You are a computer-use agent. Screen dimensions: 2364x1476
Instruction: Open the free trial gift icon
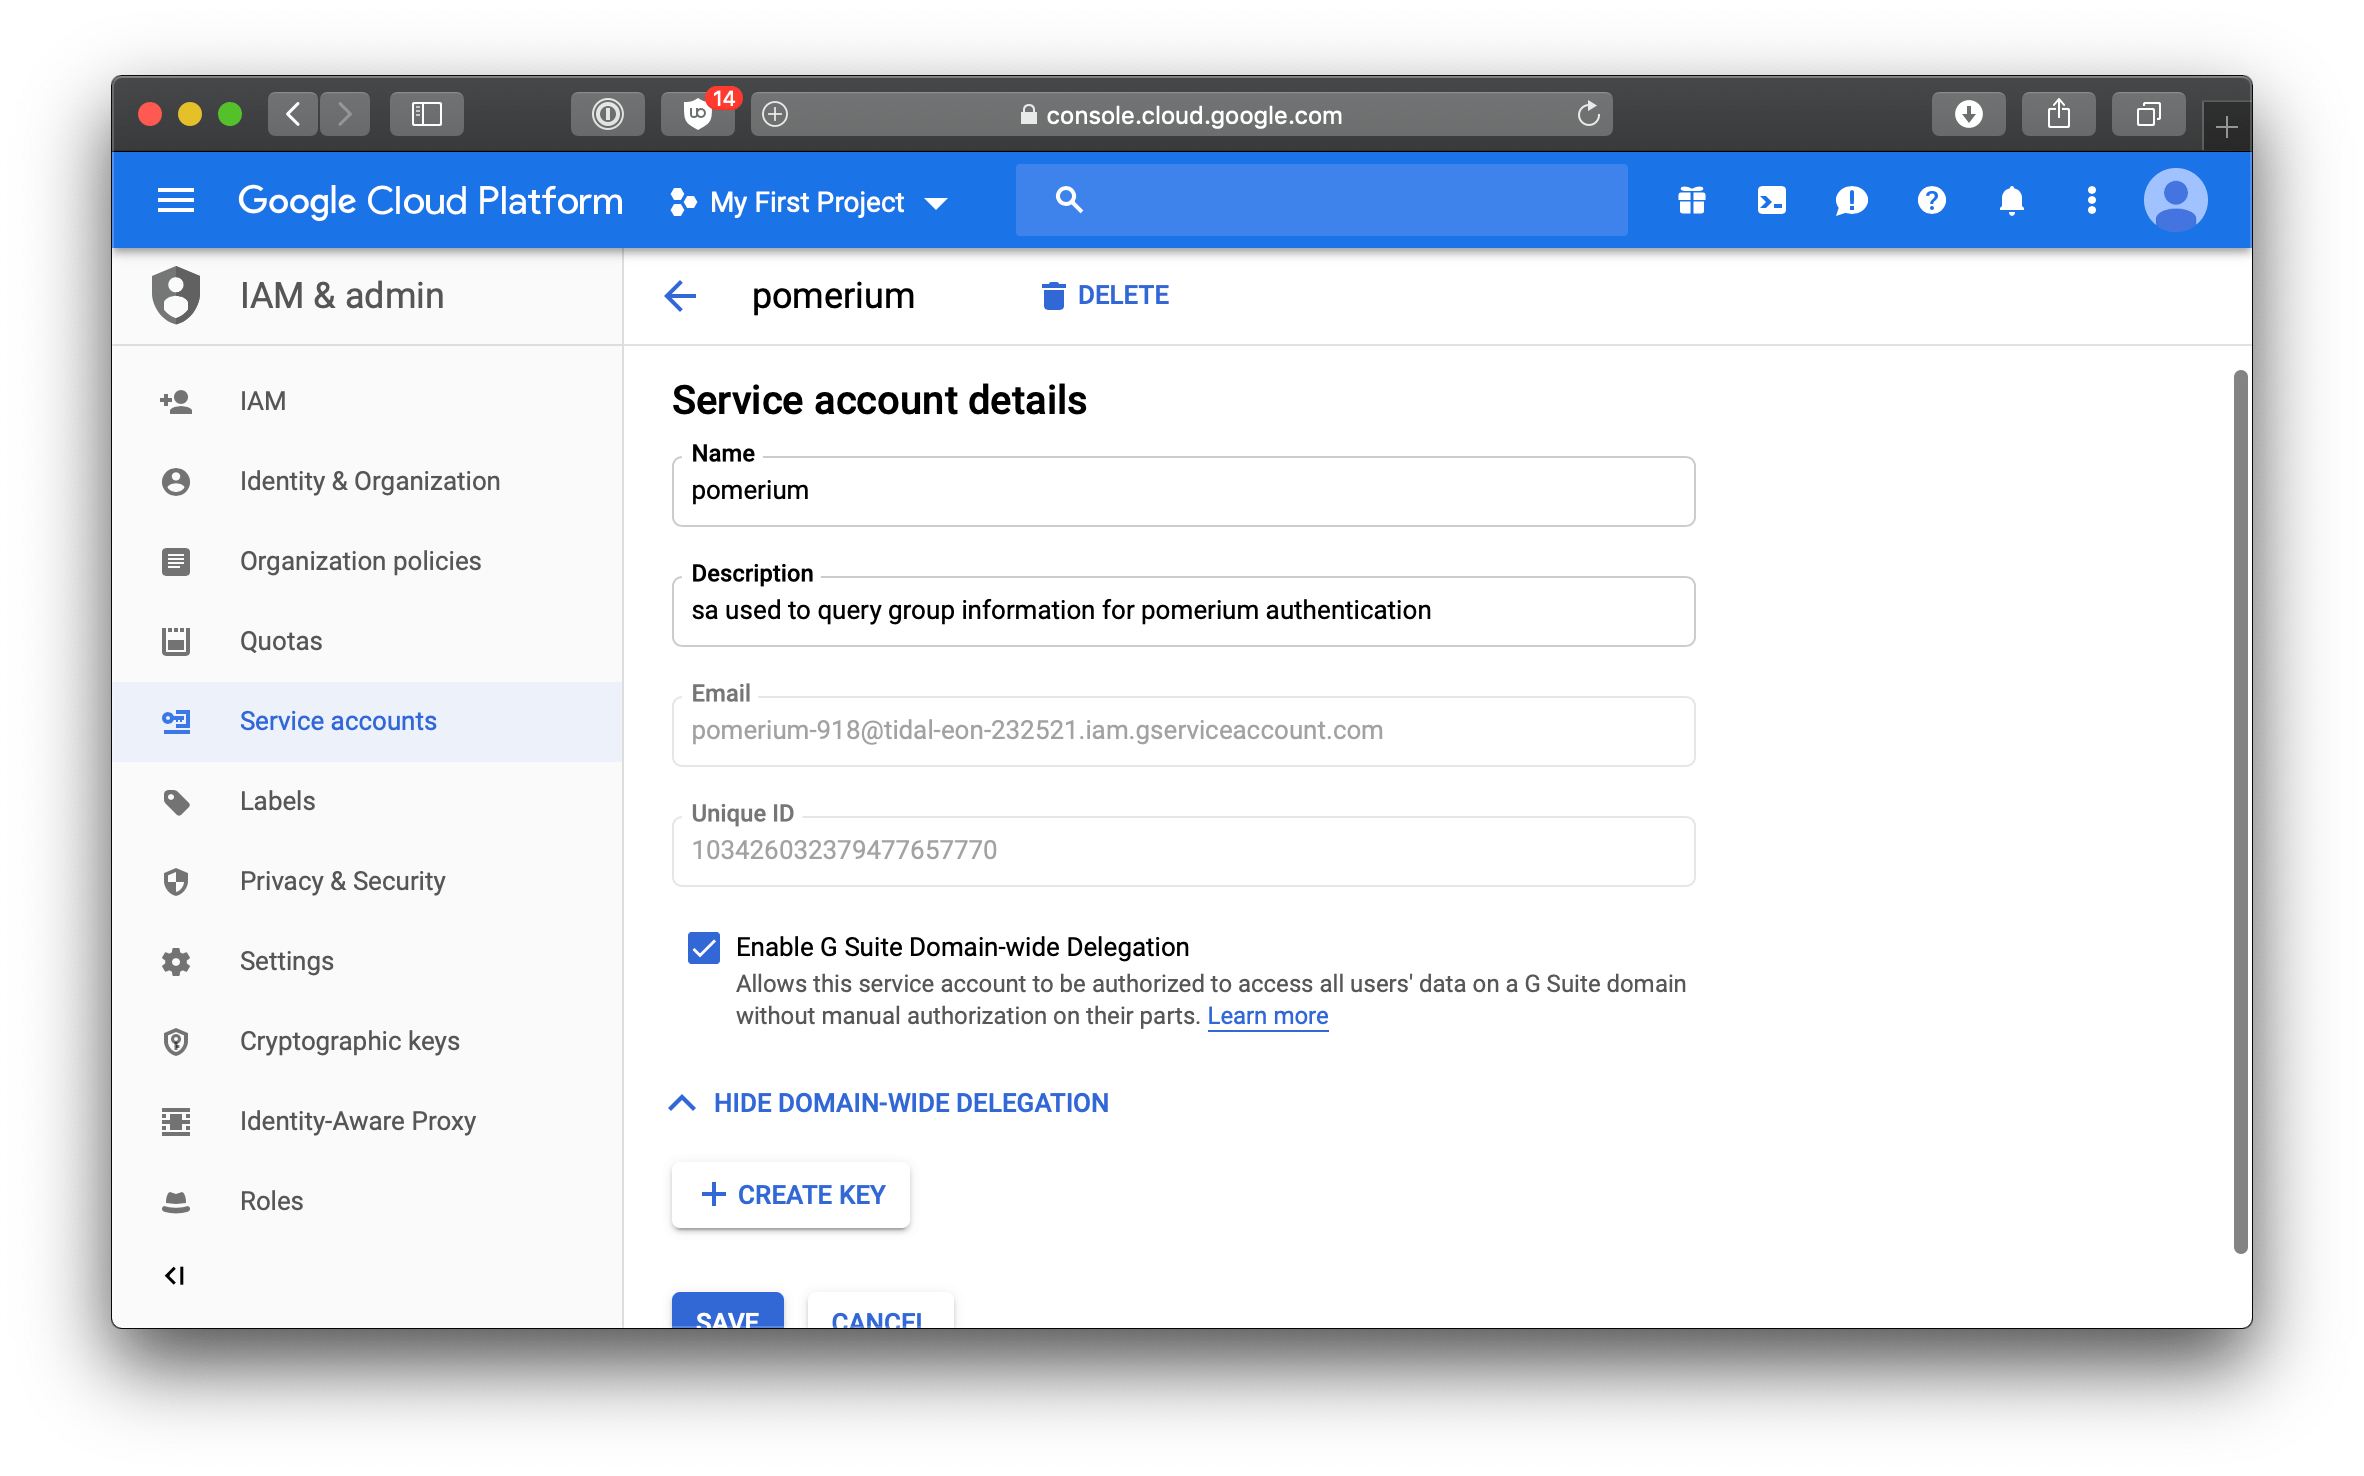(x=1692, y=201)
